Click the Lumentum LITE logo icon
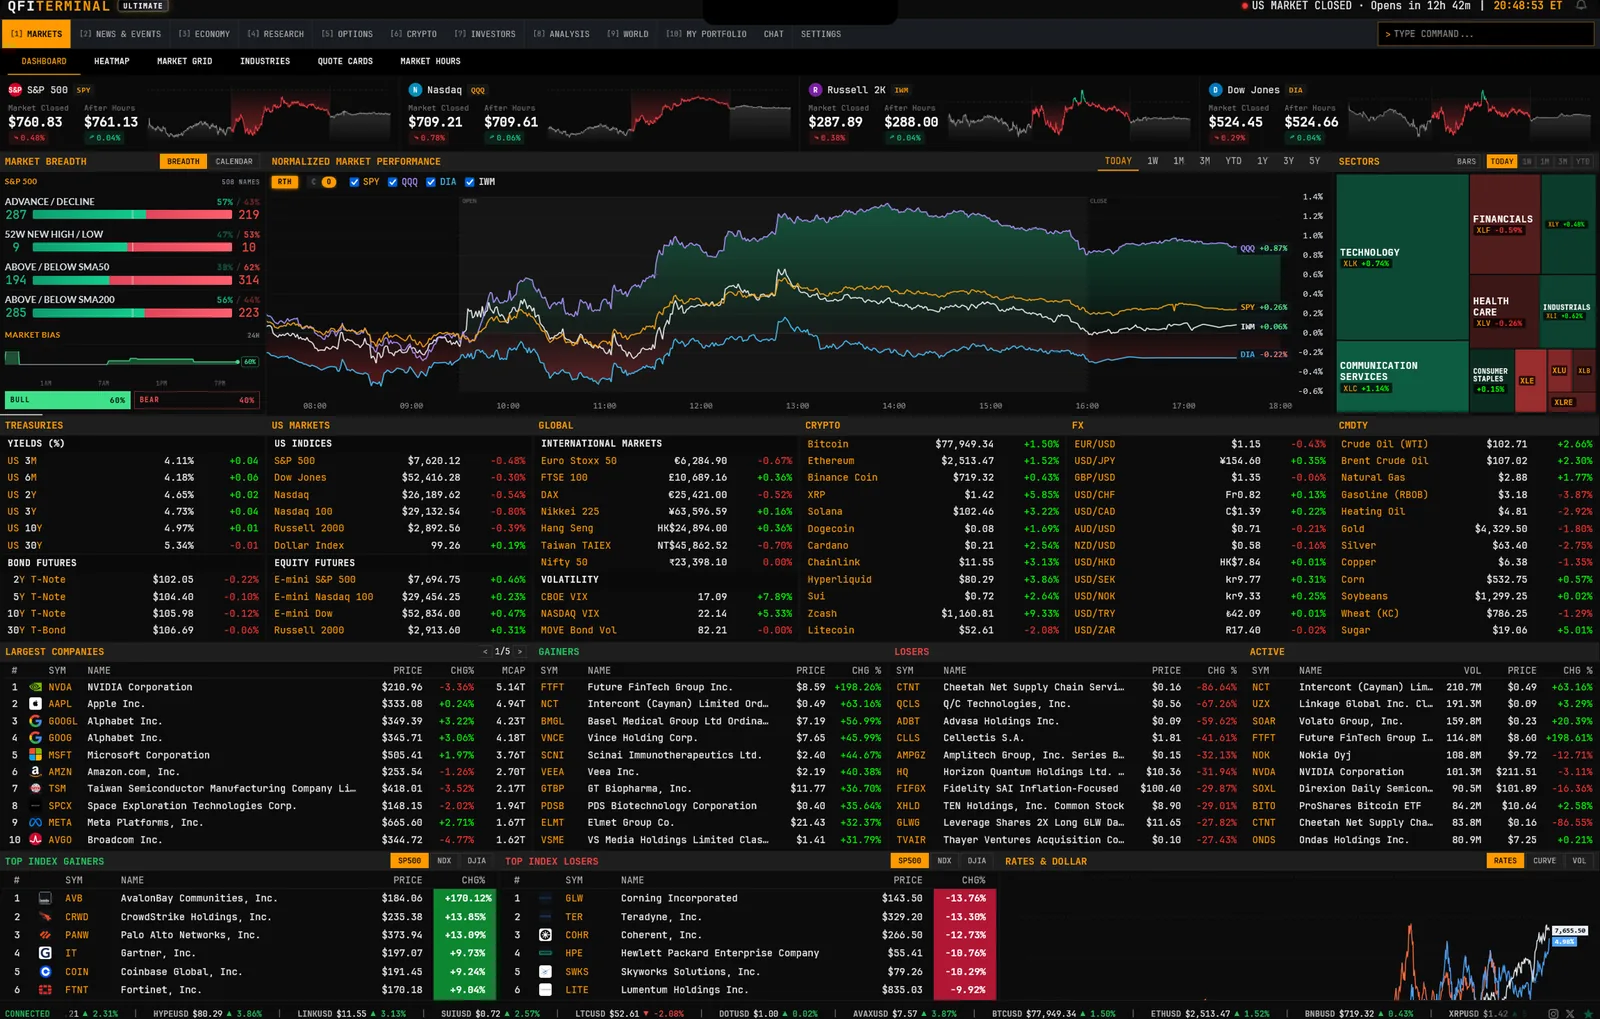1600x1019 pixels. pos(545,990)
